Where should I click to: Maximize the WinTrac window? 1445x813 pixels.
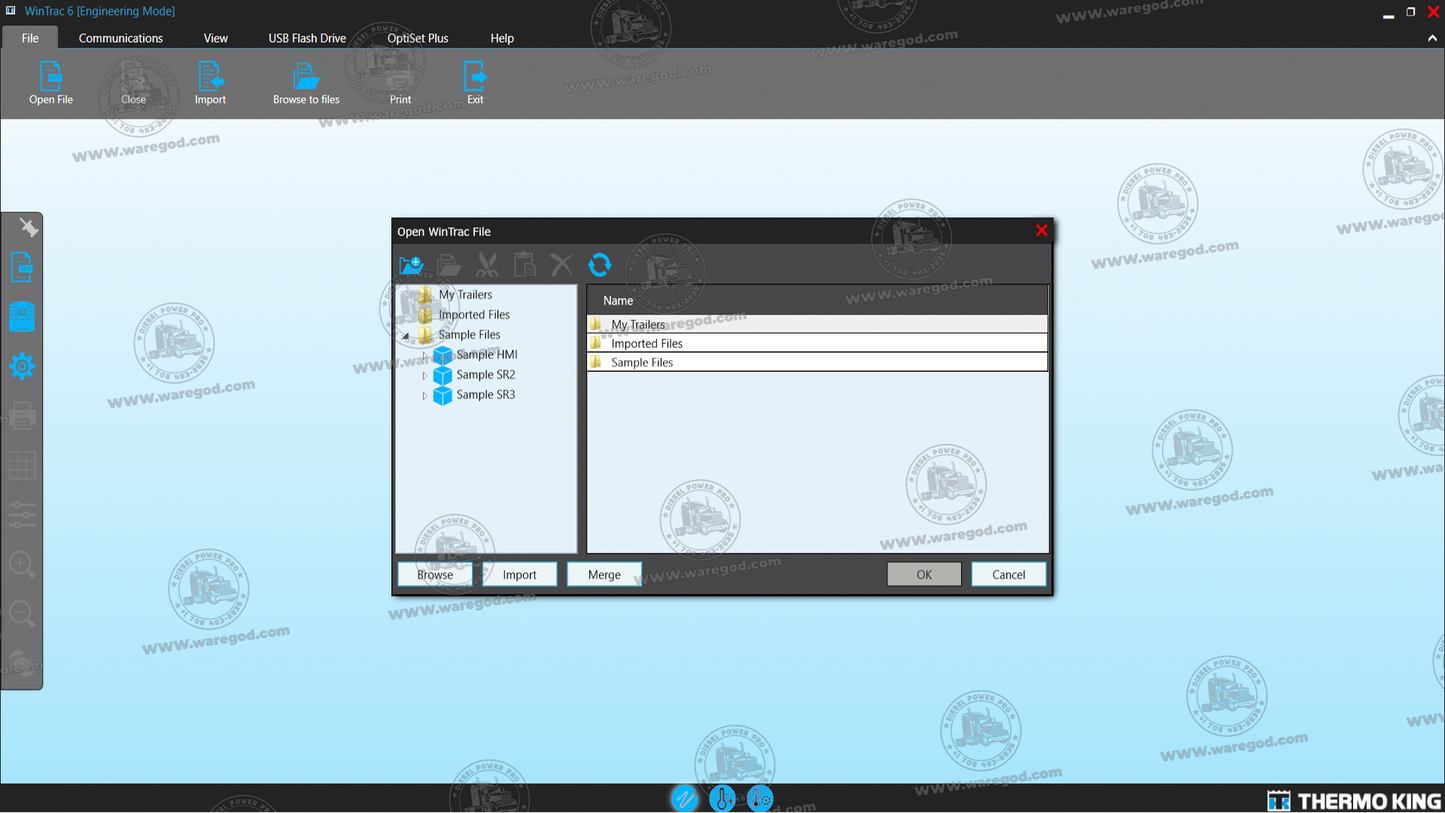tap(1410, 12)
